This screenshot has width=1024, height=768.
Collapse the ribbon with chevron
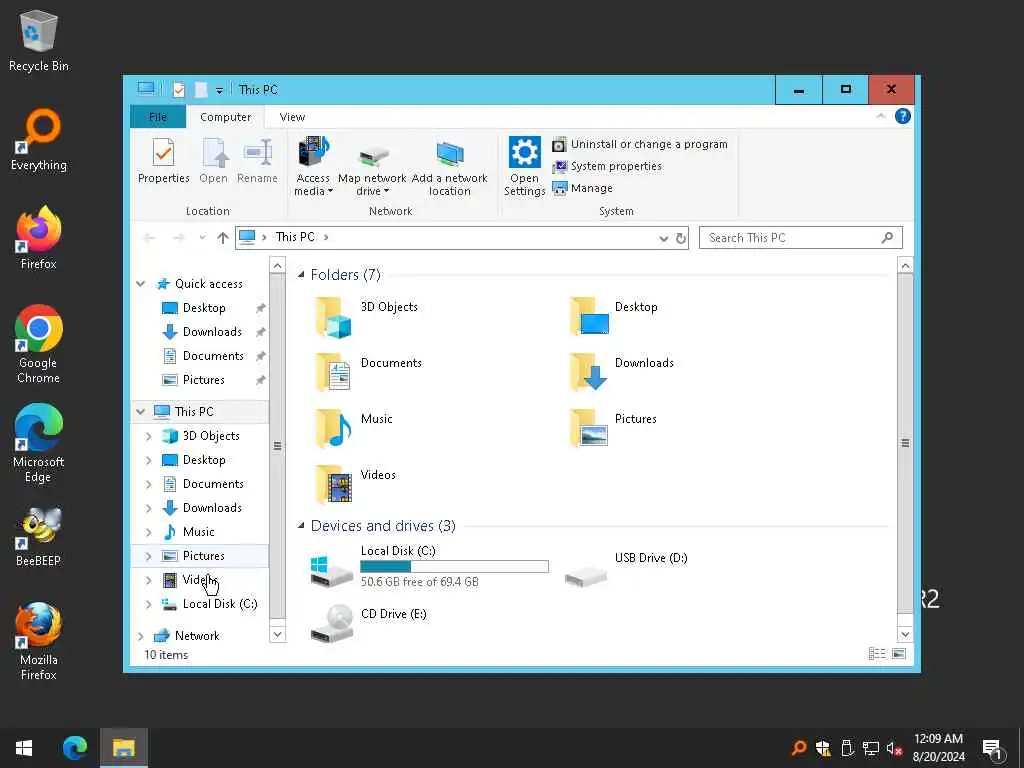(x=880, y=116)
